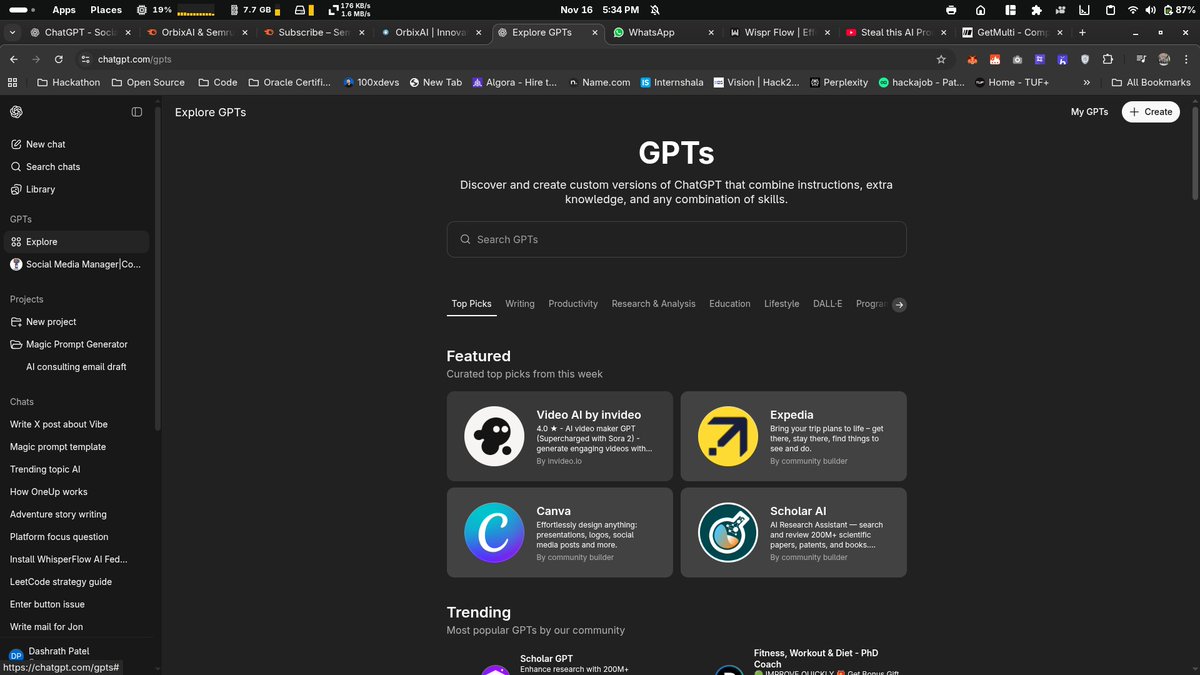1200x675 pixels.
Task: Open the Chrome extensions puzzle icon
Action: [x=1107, y=59]
